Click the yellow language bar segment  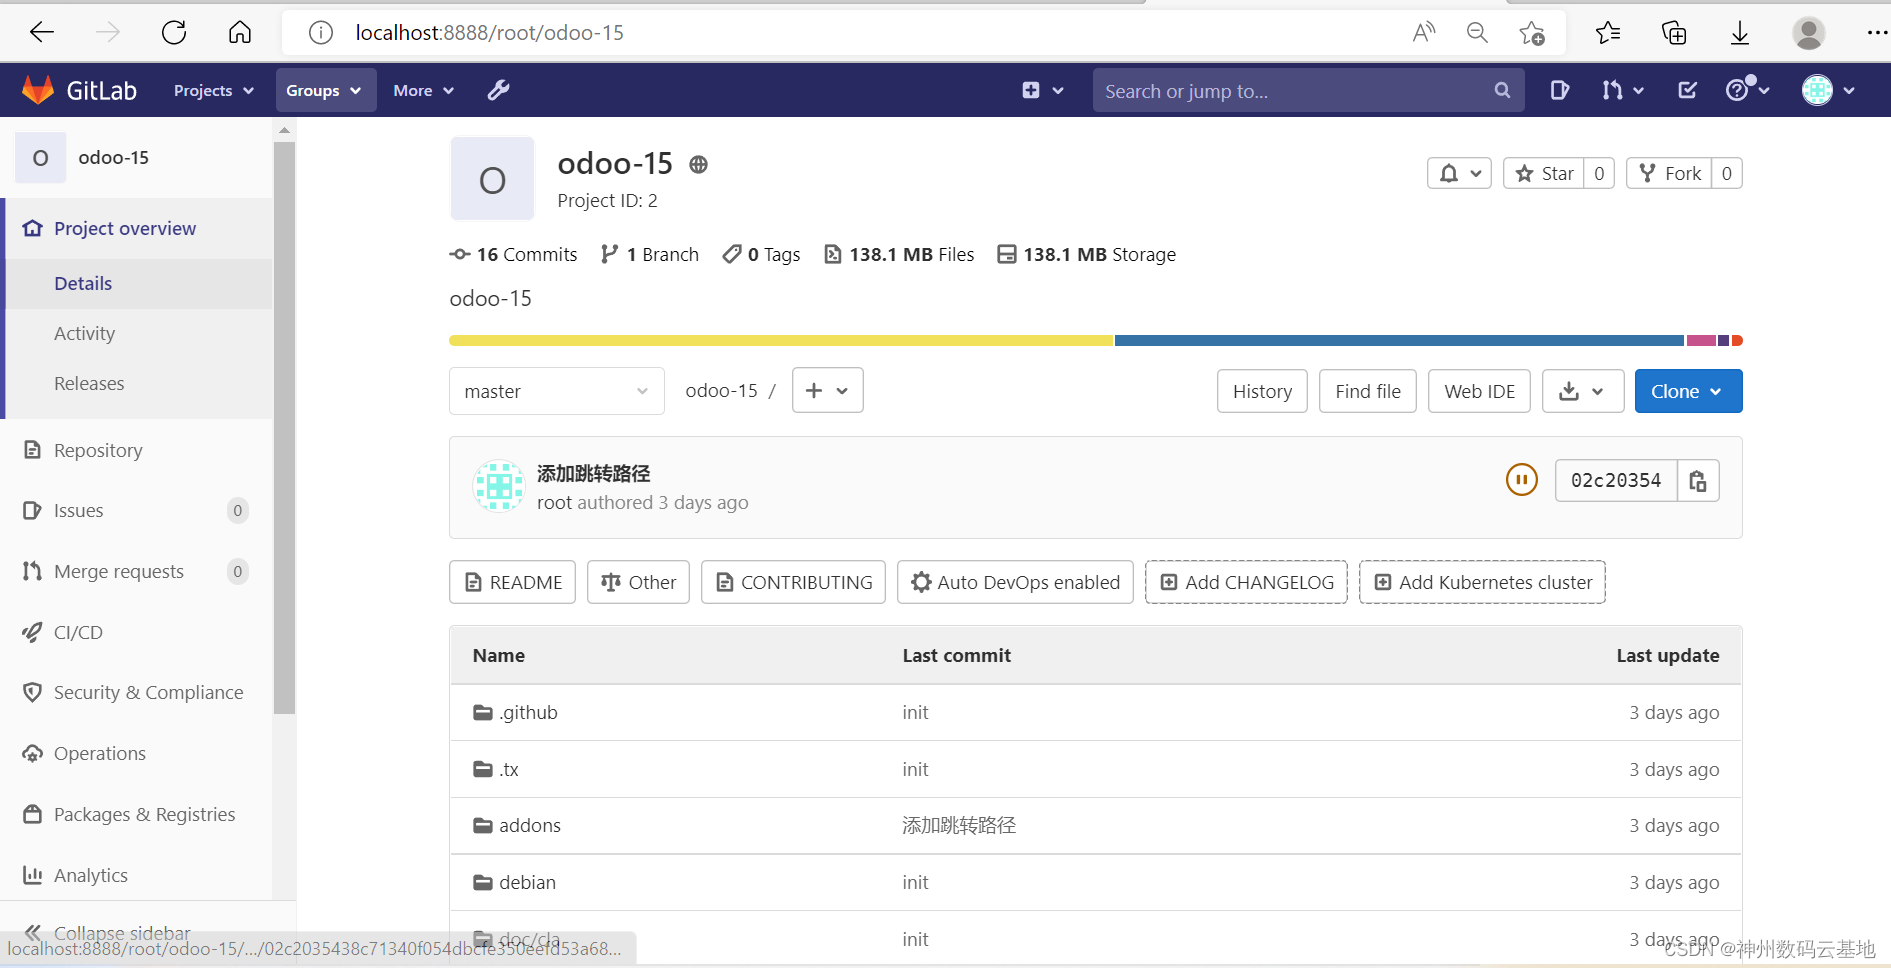(x=781, y=341)
